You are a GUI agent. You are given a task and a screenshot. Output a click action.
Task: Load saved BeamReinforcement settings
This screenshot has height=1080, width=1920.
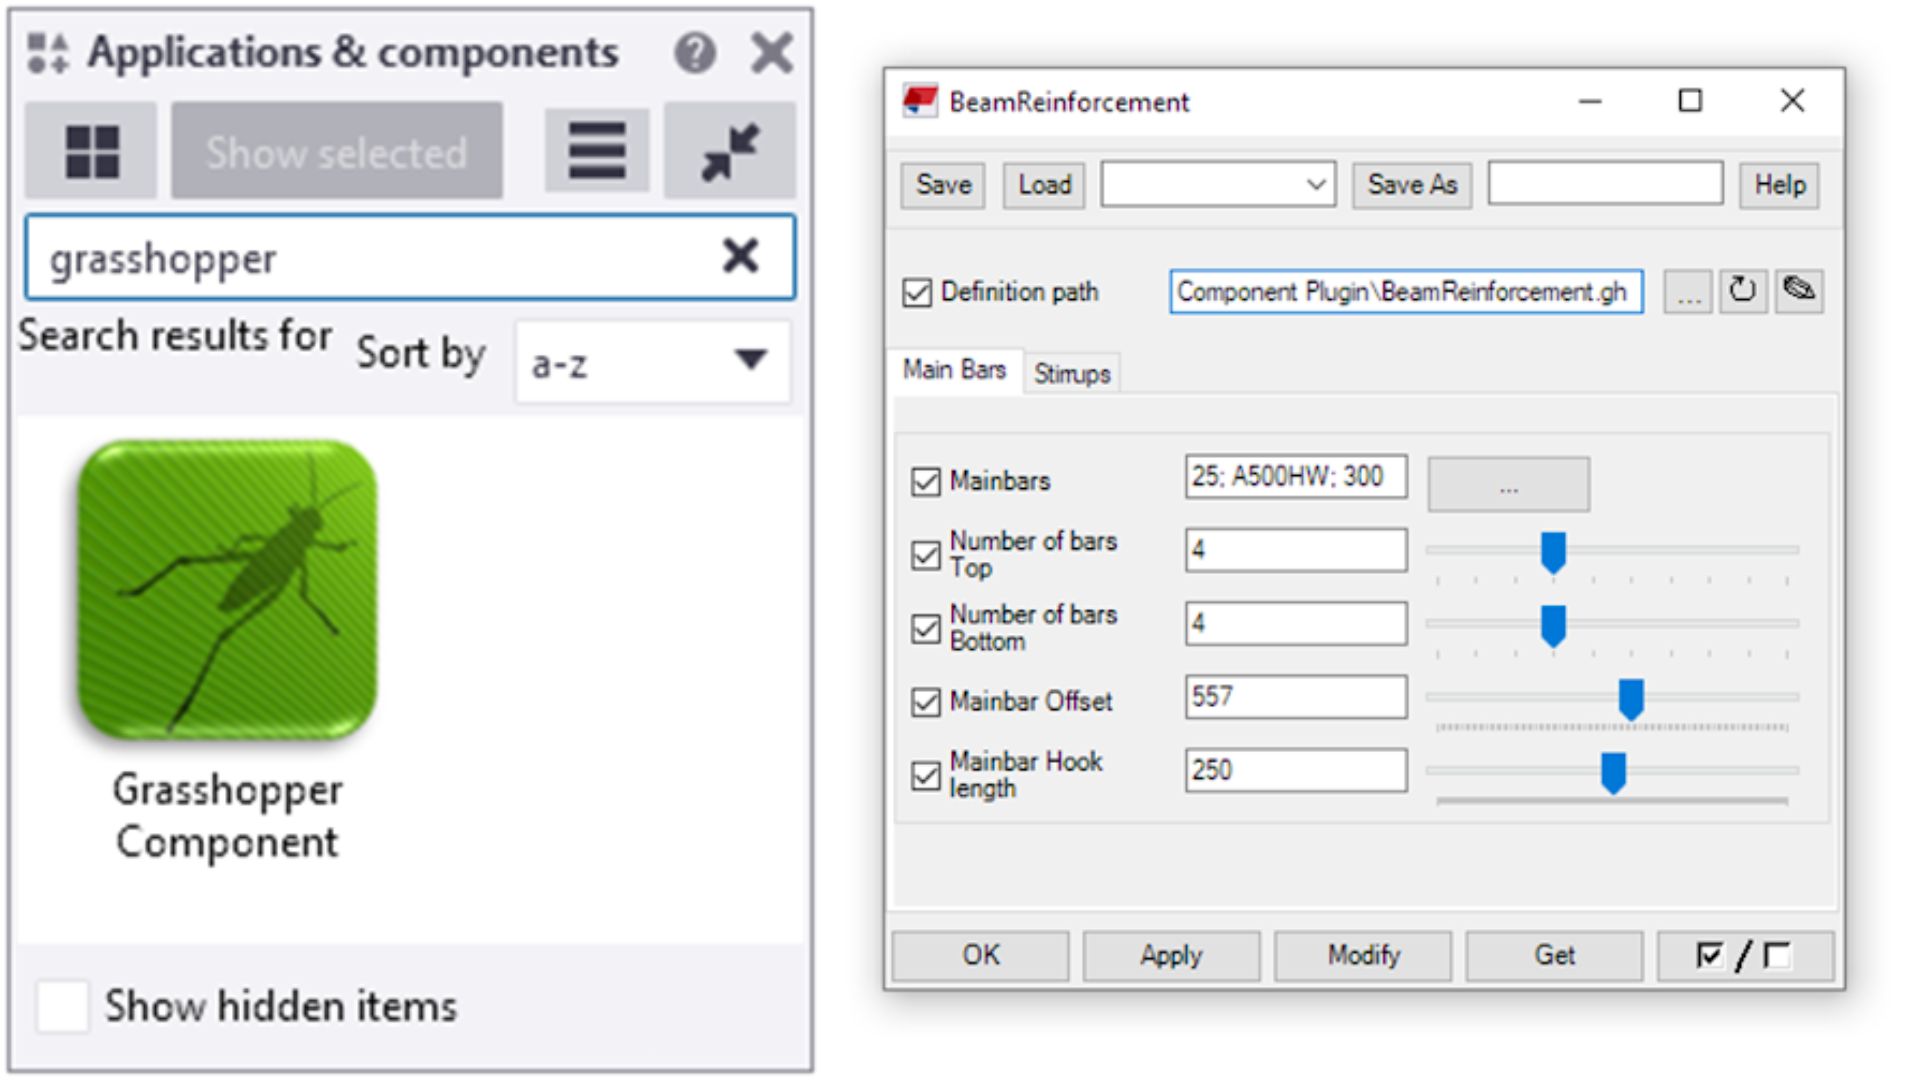point(1044,185)
